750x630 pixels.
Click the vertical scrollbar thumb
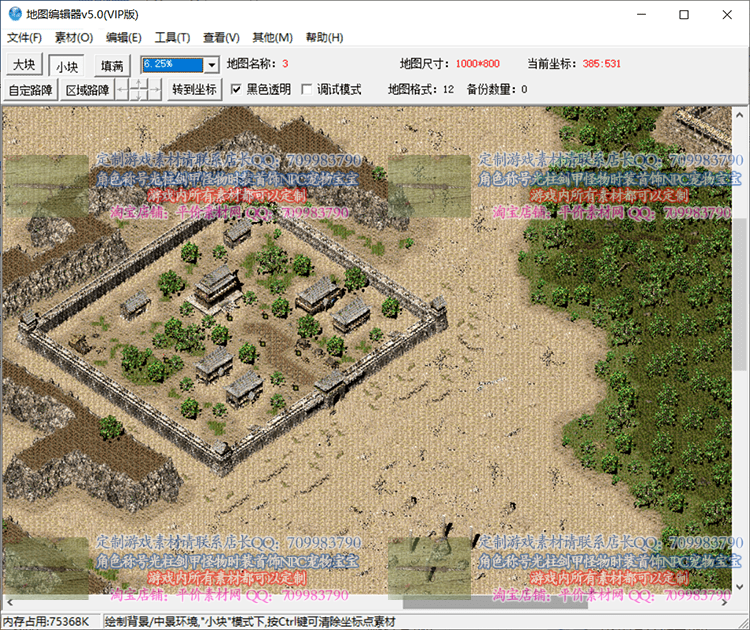pos(739,294)
